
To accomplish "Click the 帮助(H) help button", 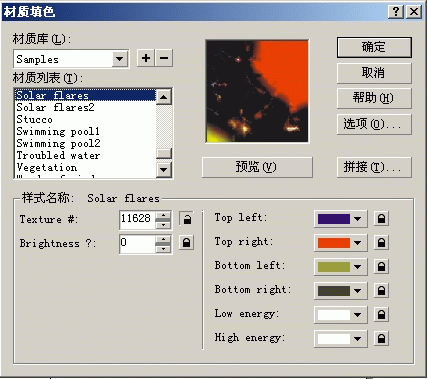I will 374,98.
